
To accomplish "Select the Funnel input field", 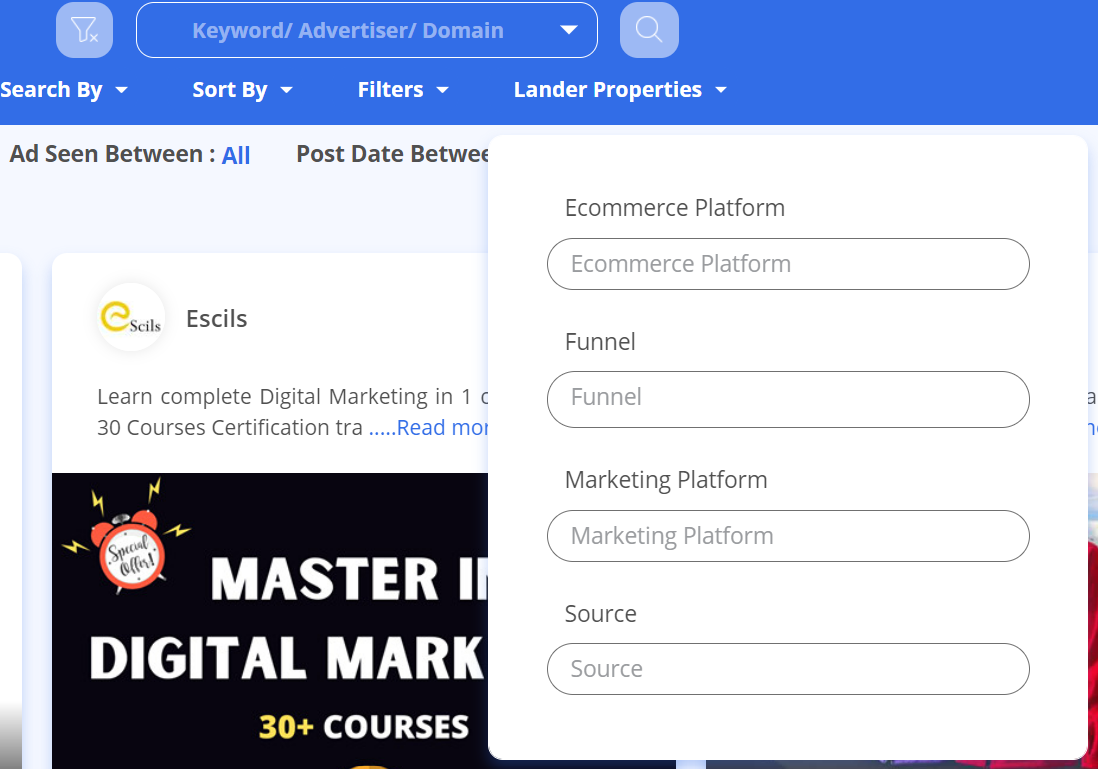I will pos(788,398).
